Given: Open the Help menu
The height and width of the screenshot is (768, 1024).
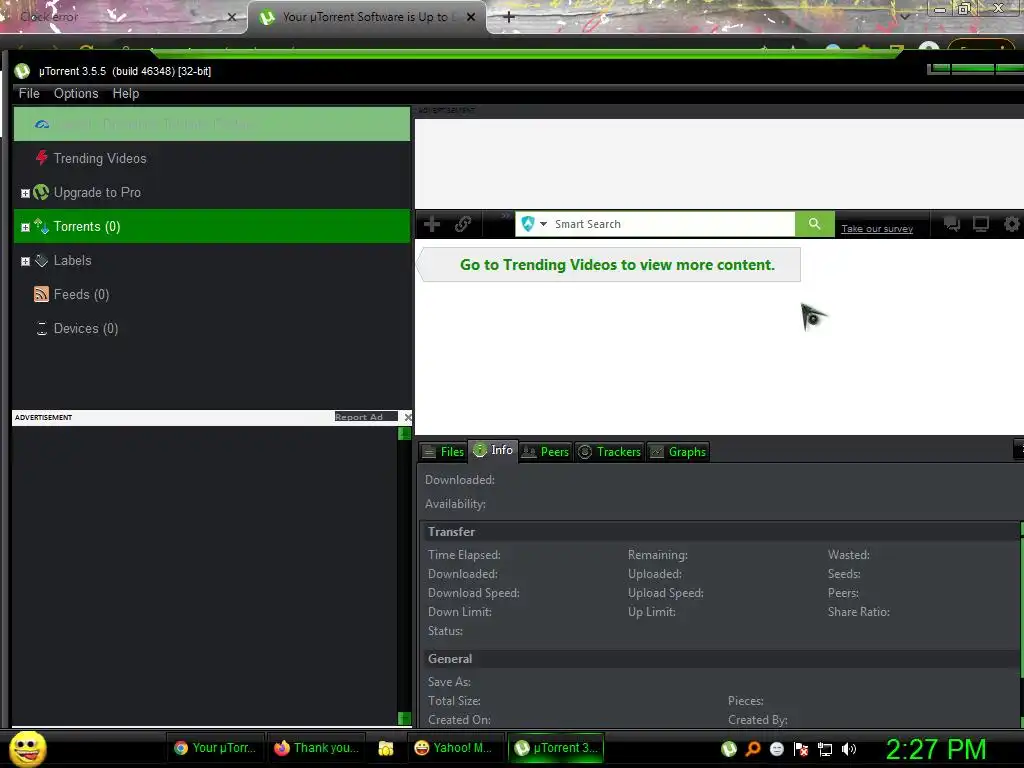Looking at the screenshot, I should coord(125,93).
